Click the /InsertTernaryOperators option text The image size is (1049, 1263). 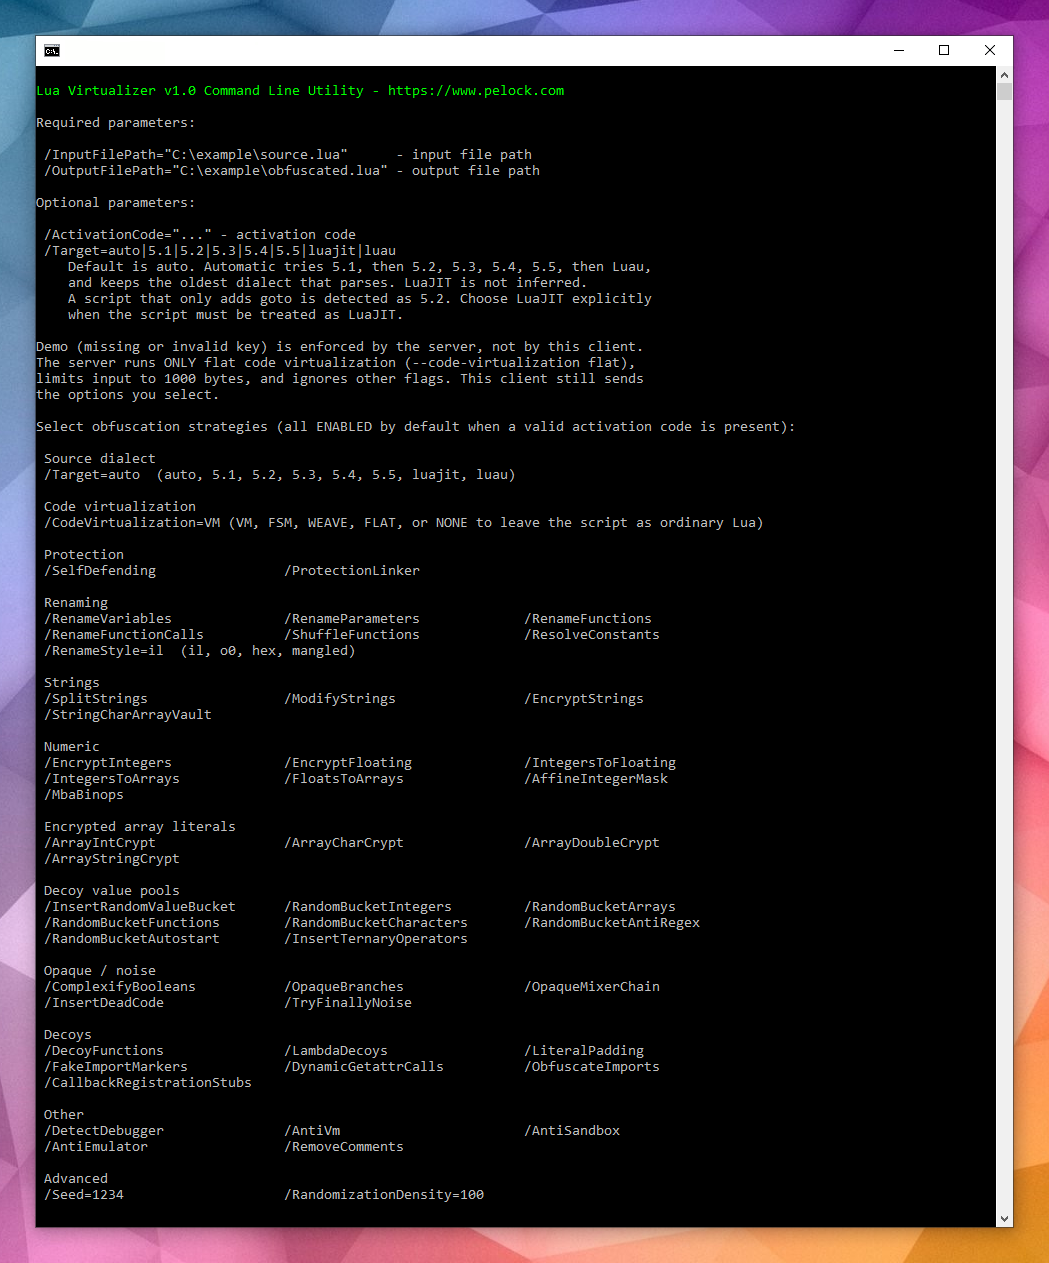(376, 939)
